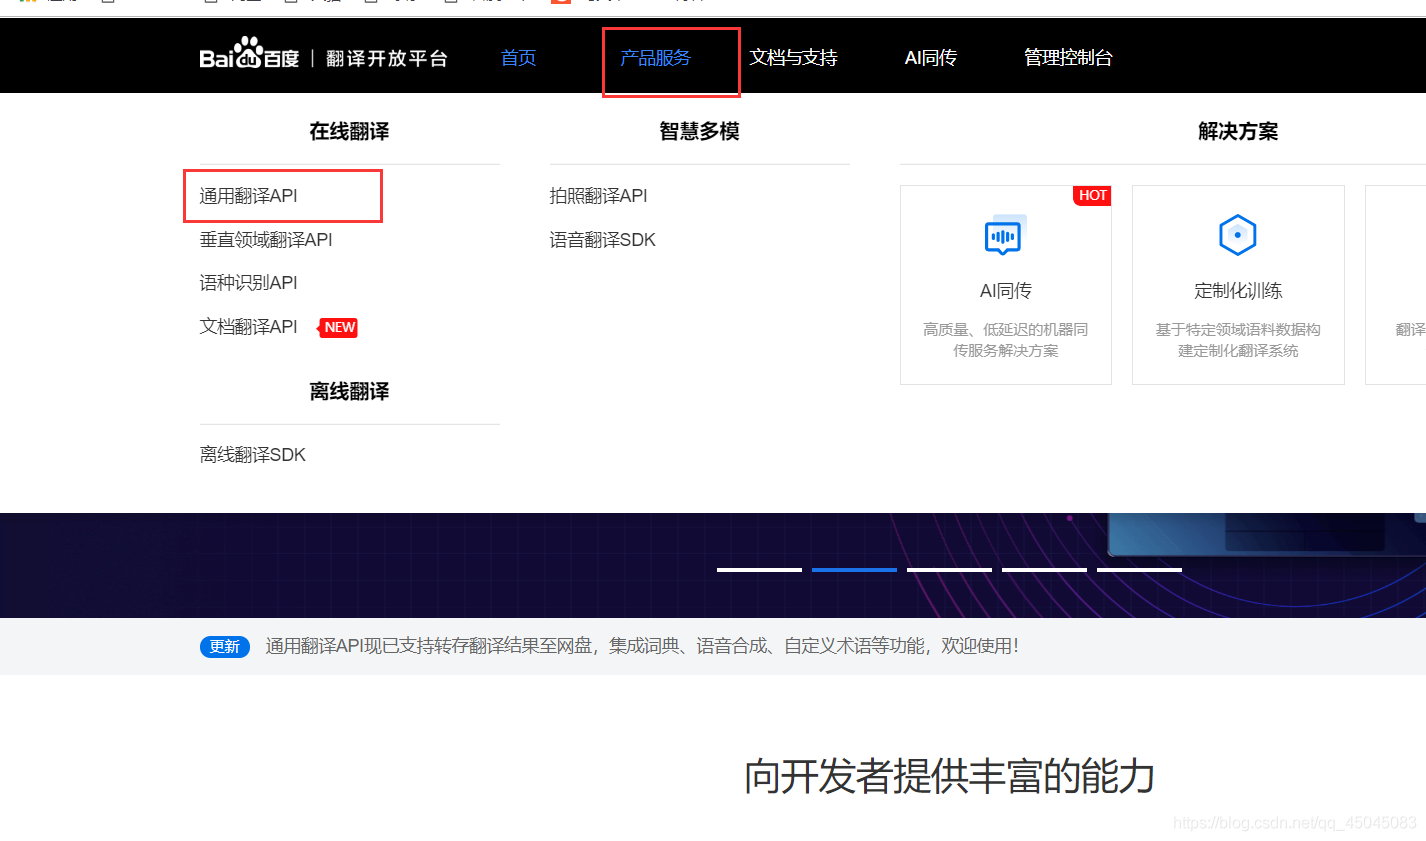Open 文档翻译API link

pyautogui.click(x=248, y=326)
